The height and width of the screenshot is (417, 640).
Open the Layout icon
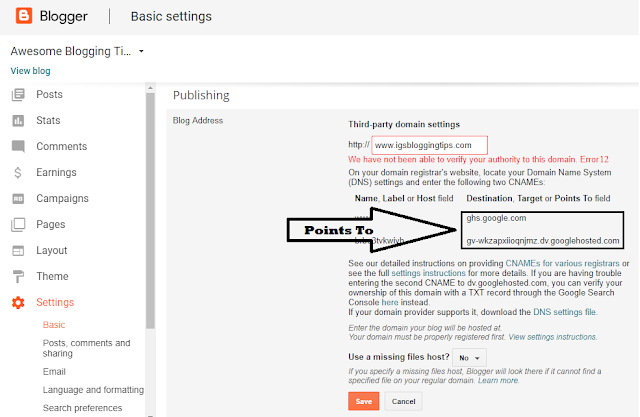[x=18, y=251]
